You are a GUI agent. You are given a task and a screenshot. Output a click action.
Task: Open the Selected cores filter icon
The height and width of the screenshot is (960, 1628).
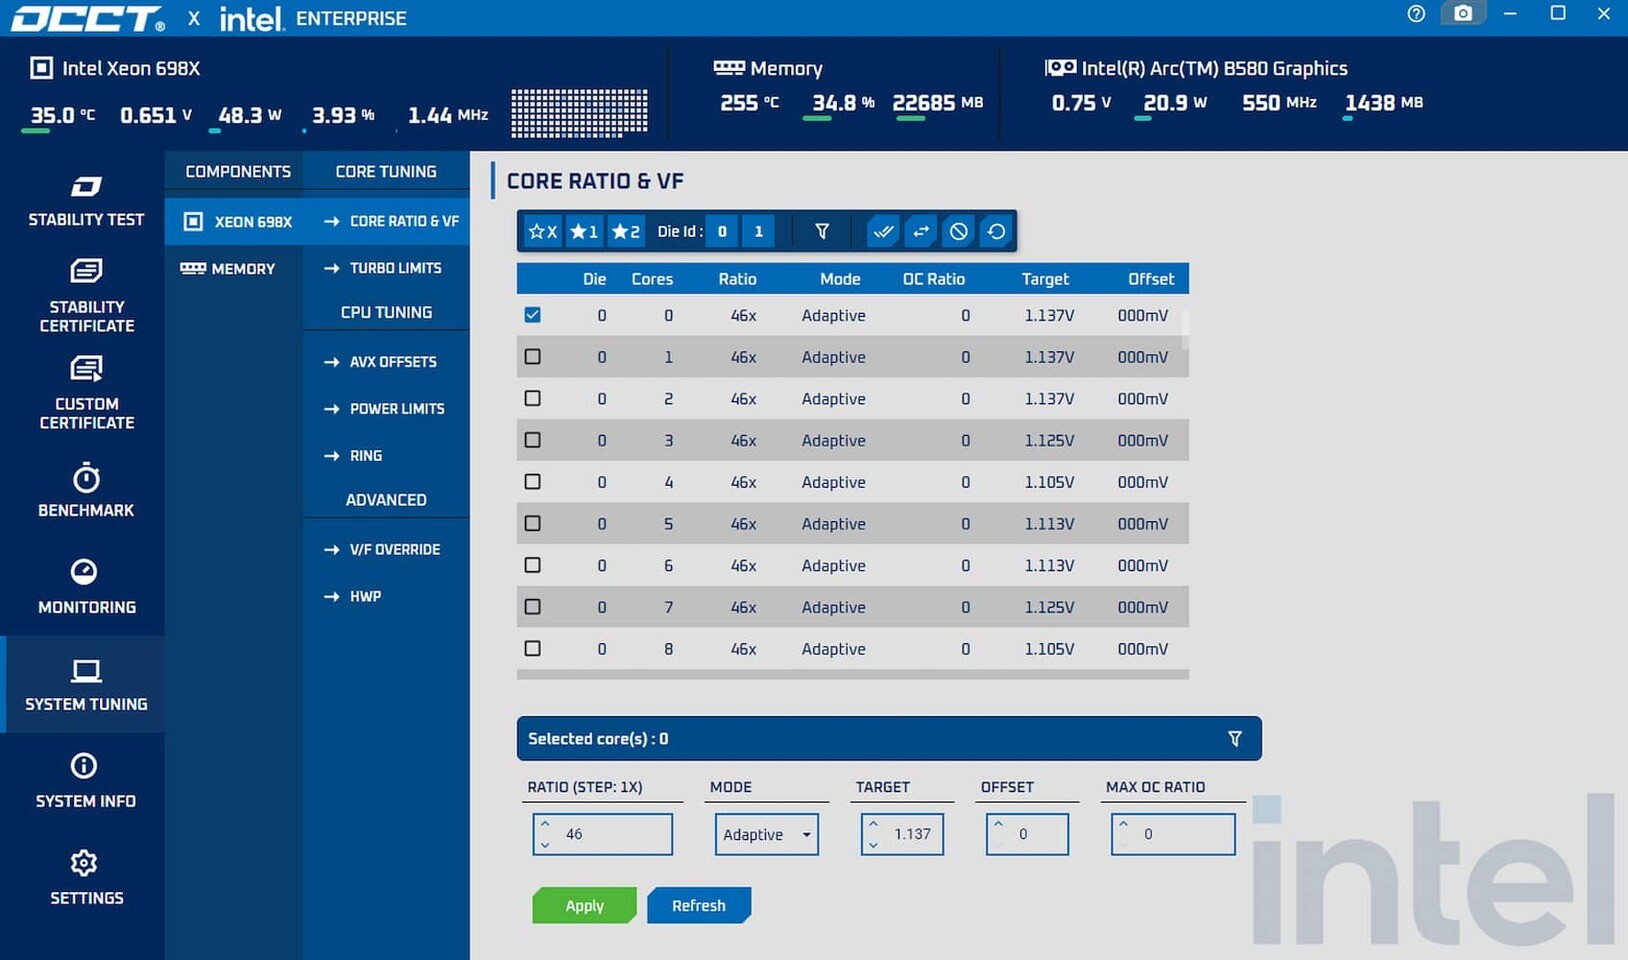click(x=1234, y=738)
